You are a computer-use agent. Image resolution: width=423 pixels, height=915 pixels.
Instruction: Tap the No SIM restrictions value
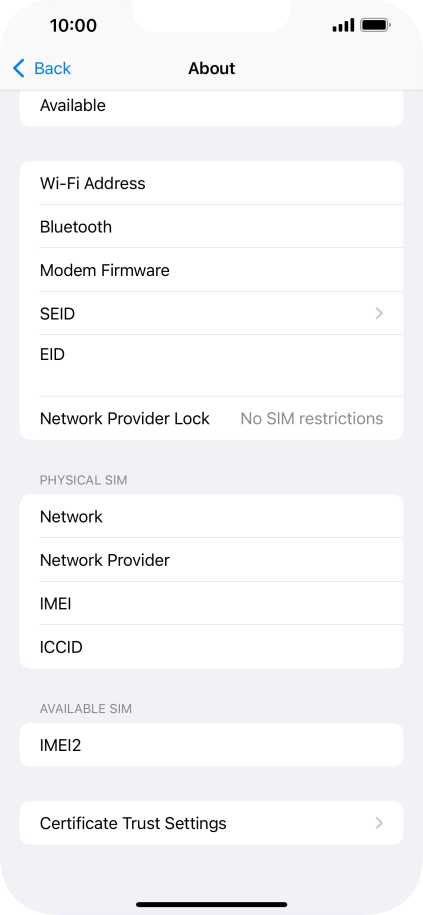(312, 418)
